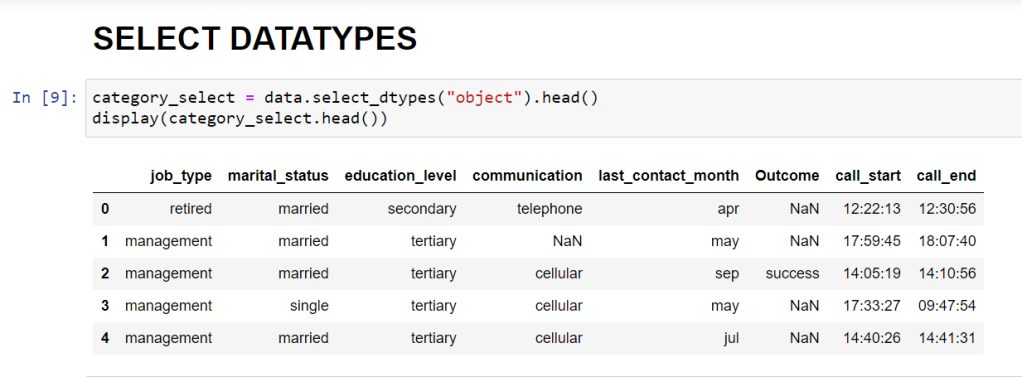Click the 'telephone' communication cell

(x=549, y=209)
